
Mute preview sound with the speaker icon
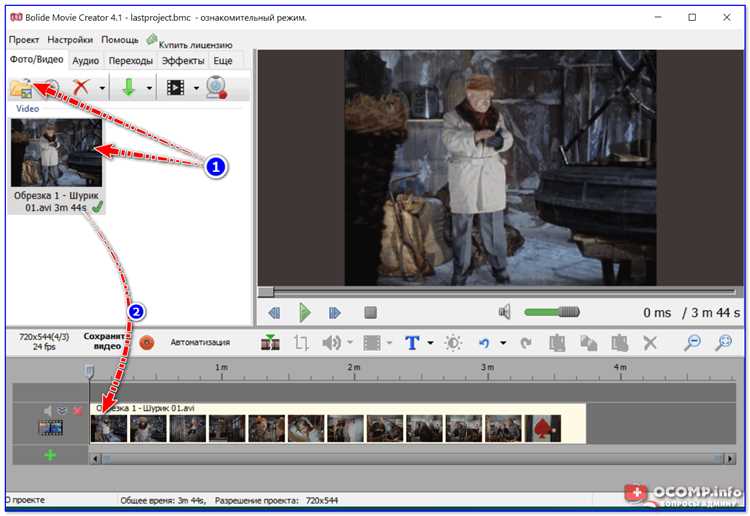(x=505, y=312)
